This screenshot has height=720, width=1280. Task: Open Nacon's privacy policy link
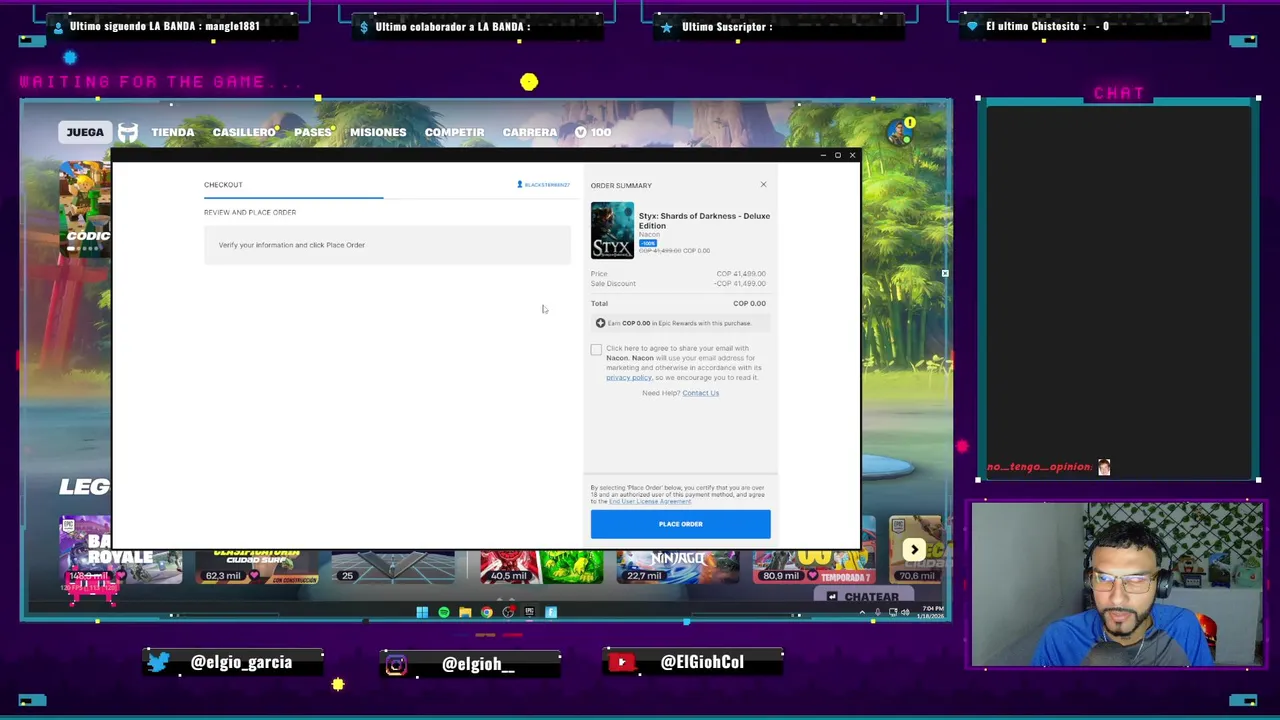pos(628,377)
